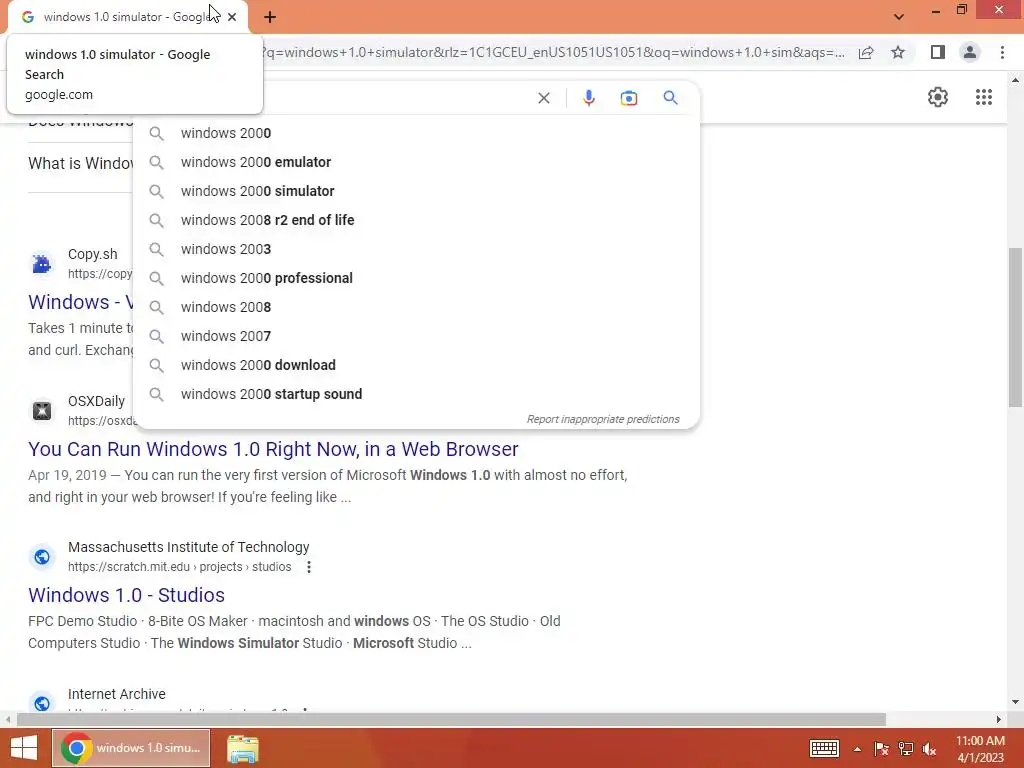Click the vertical scrollbar thumb

(x=1015, y=327)
